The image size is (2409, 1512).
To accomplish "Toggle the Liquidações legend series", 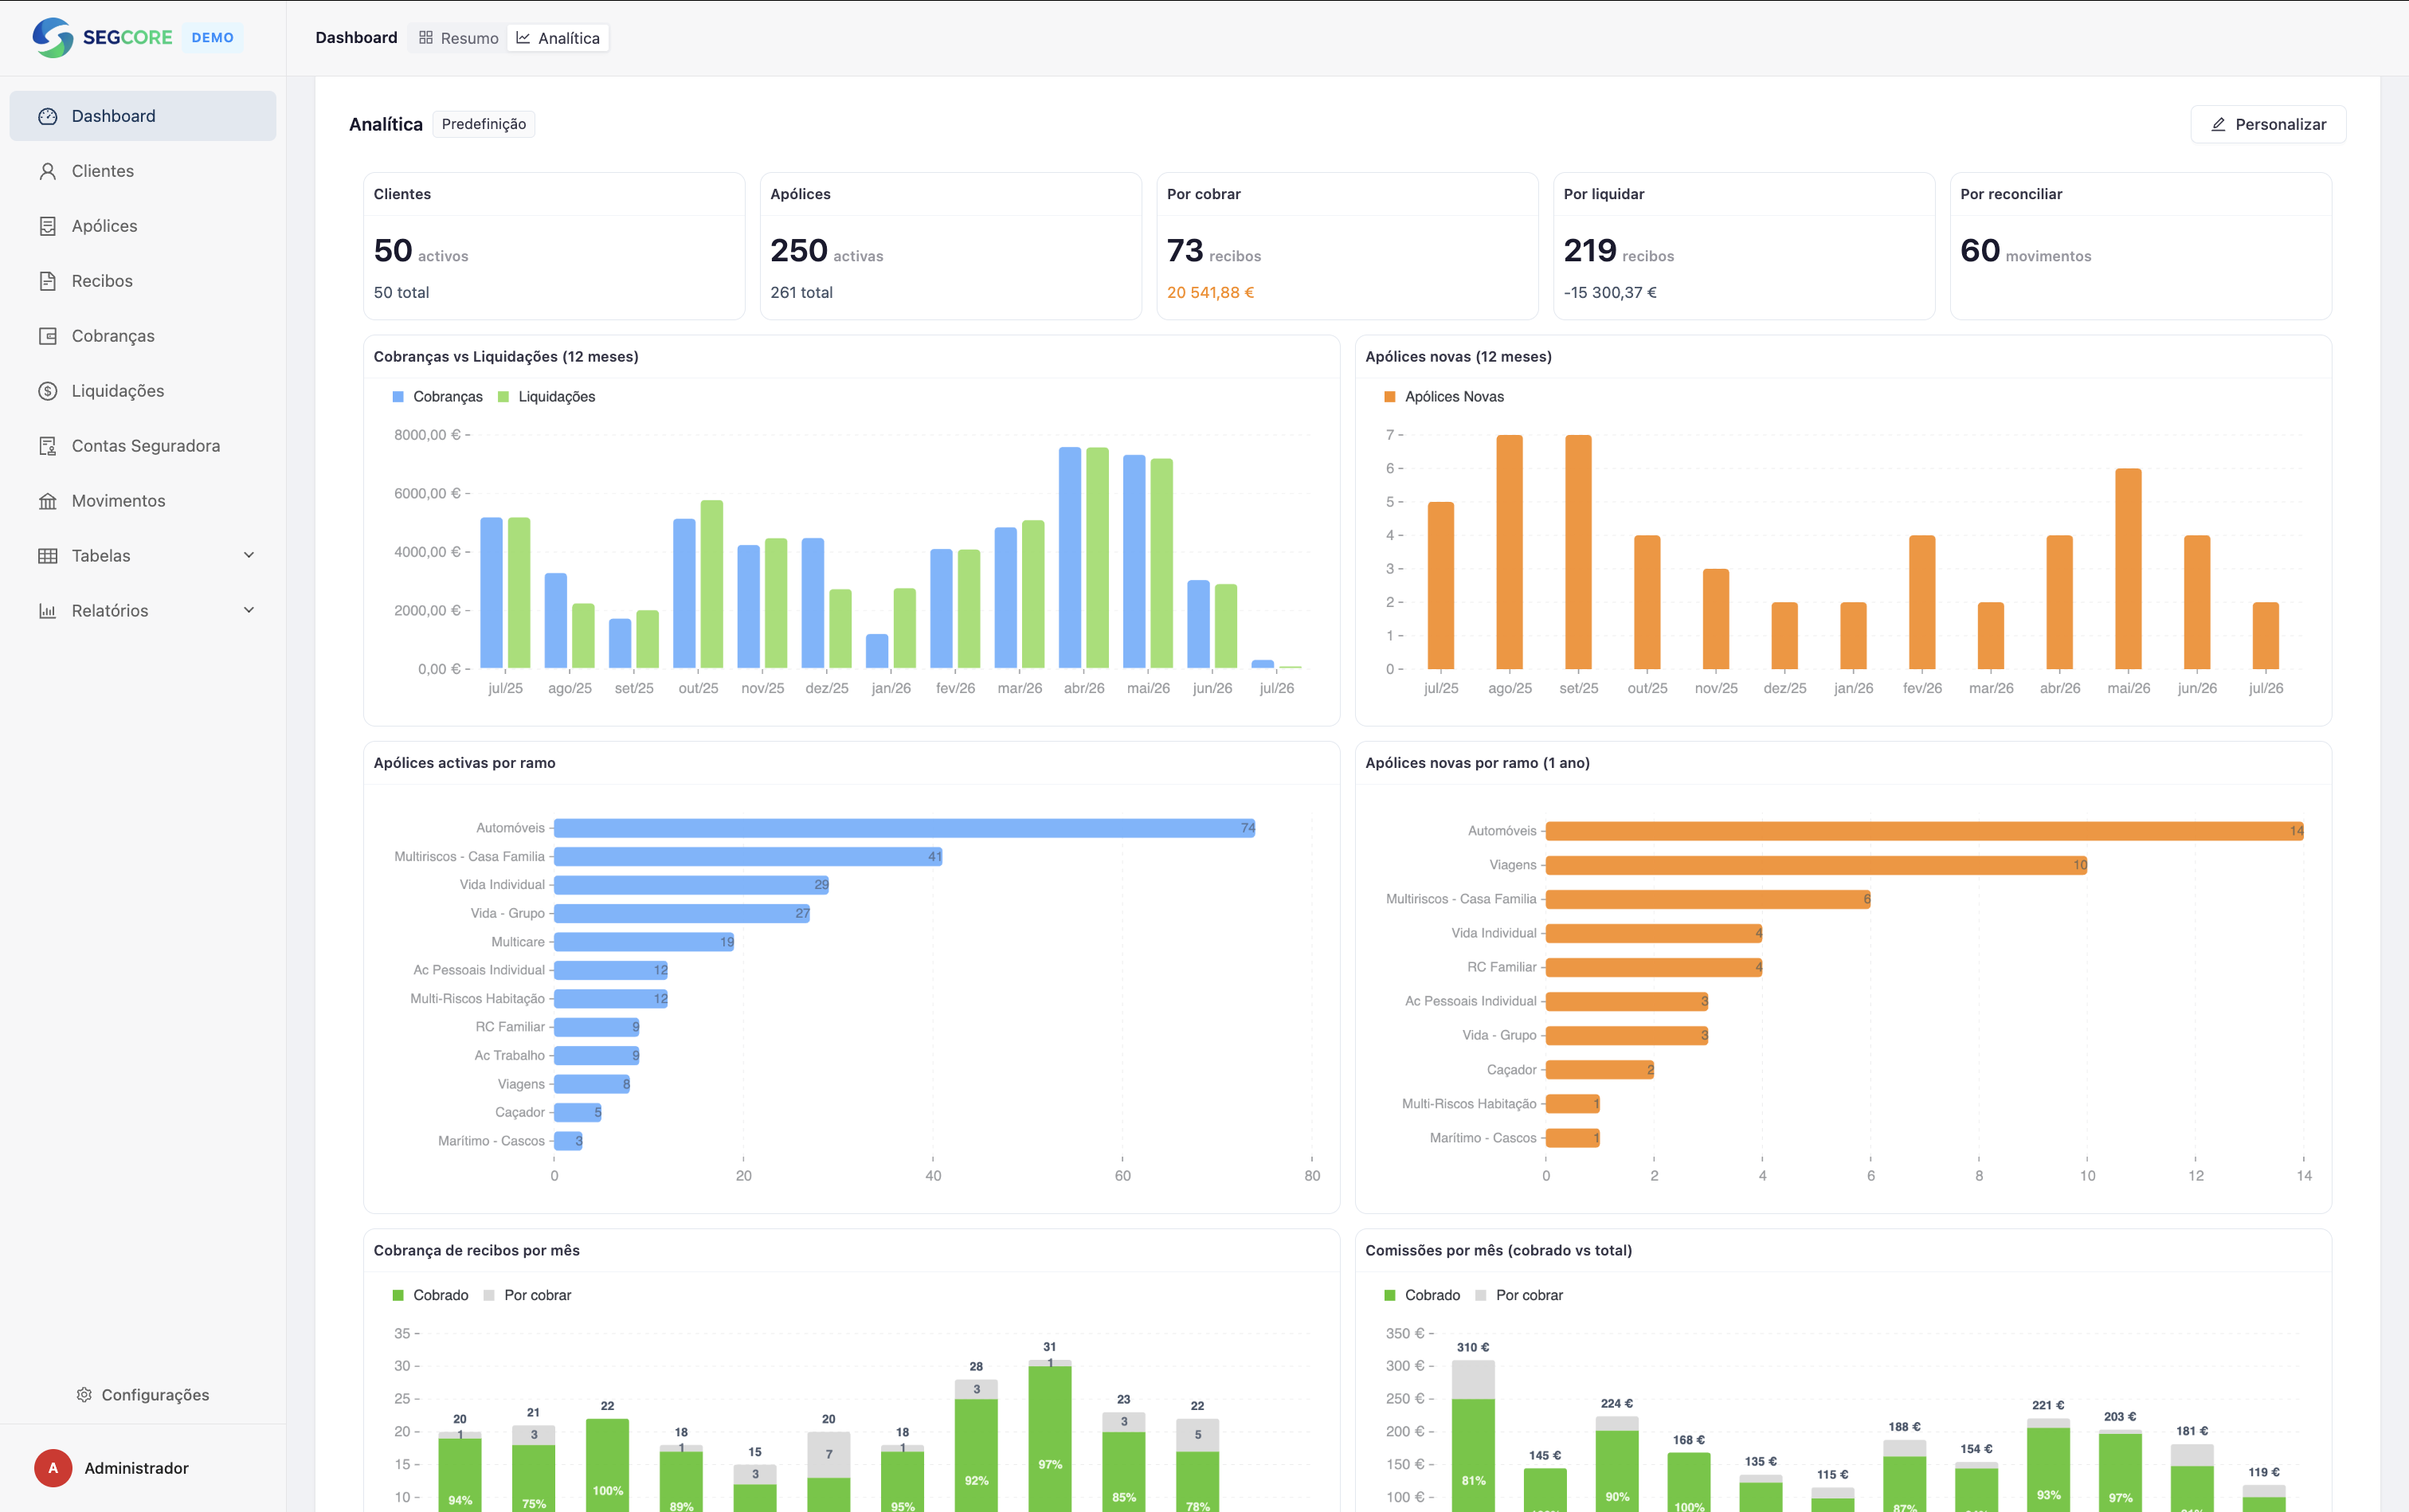I will tap(547, 397).
